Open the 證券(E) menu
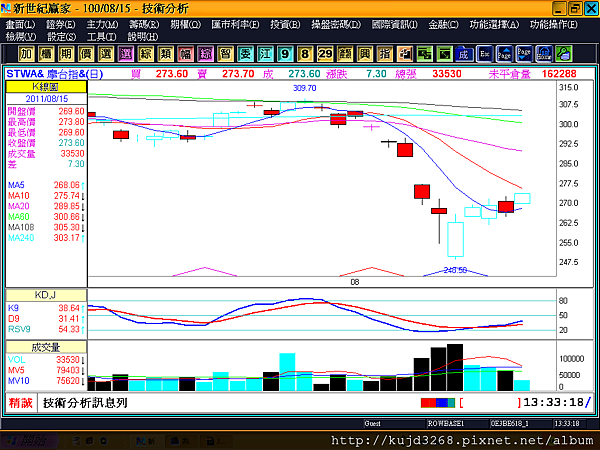 61,24
